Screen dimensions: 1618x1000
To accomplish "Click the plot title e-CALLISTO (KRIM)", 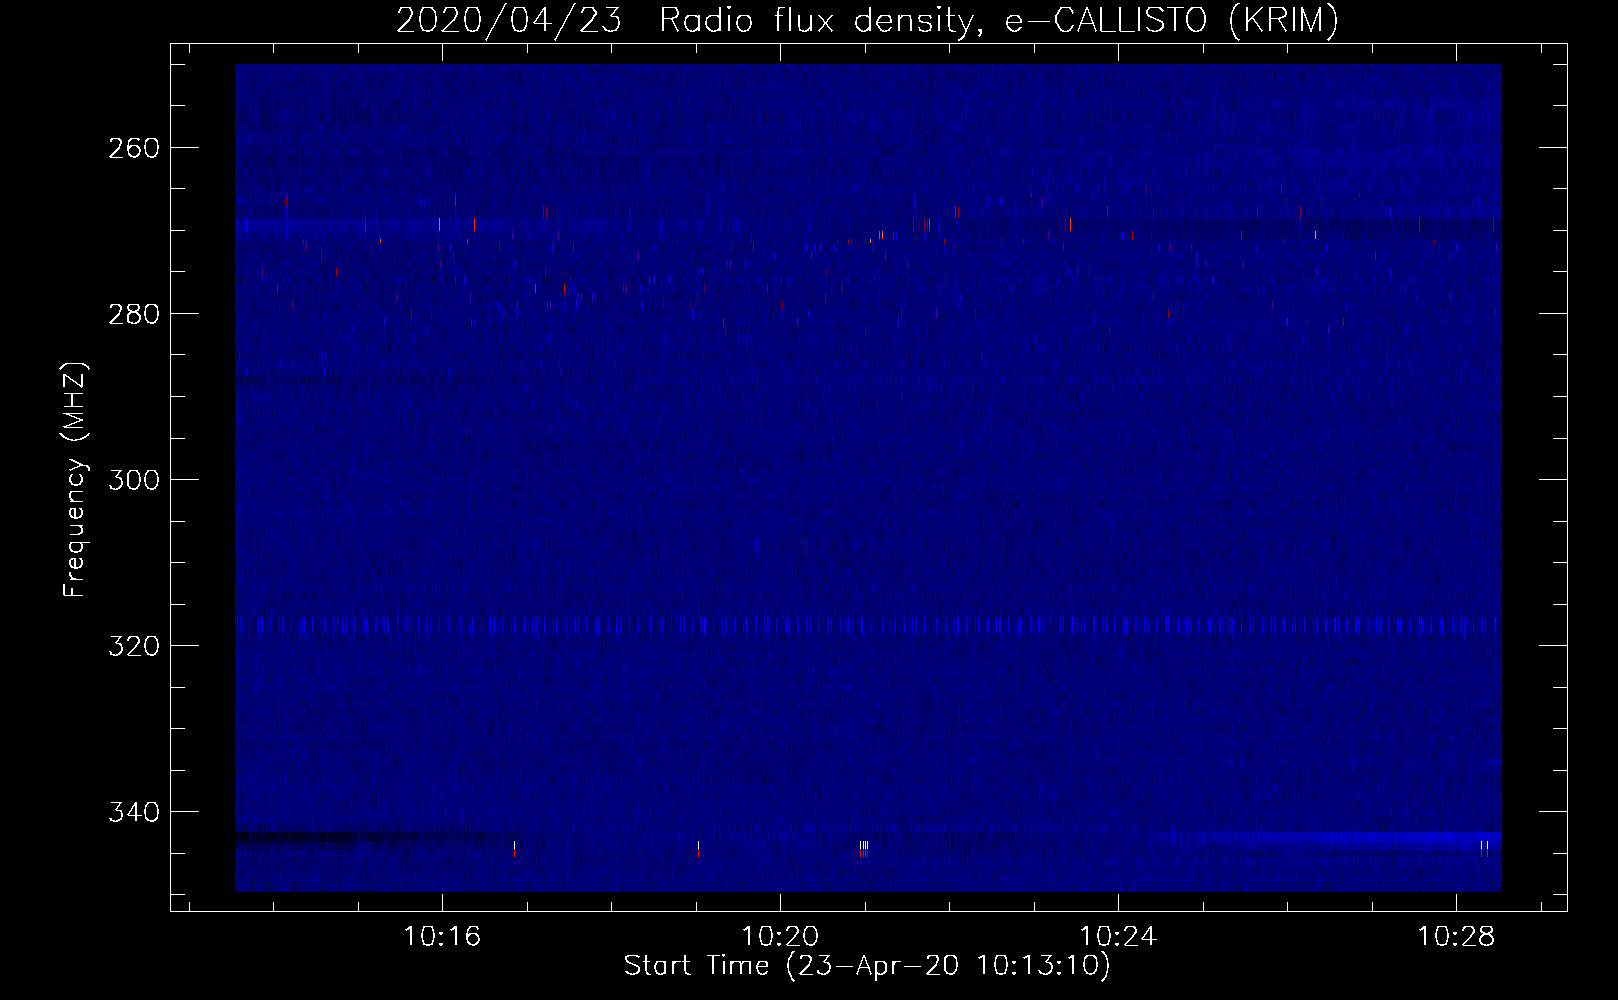I will tap(1171, 20).
